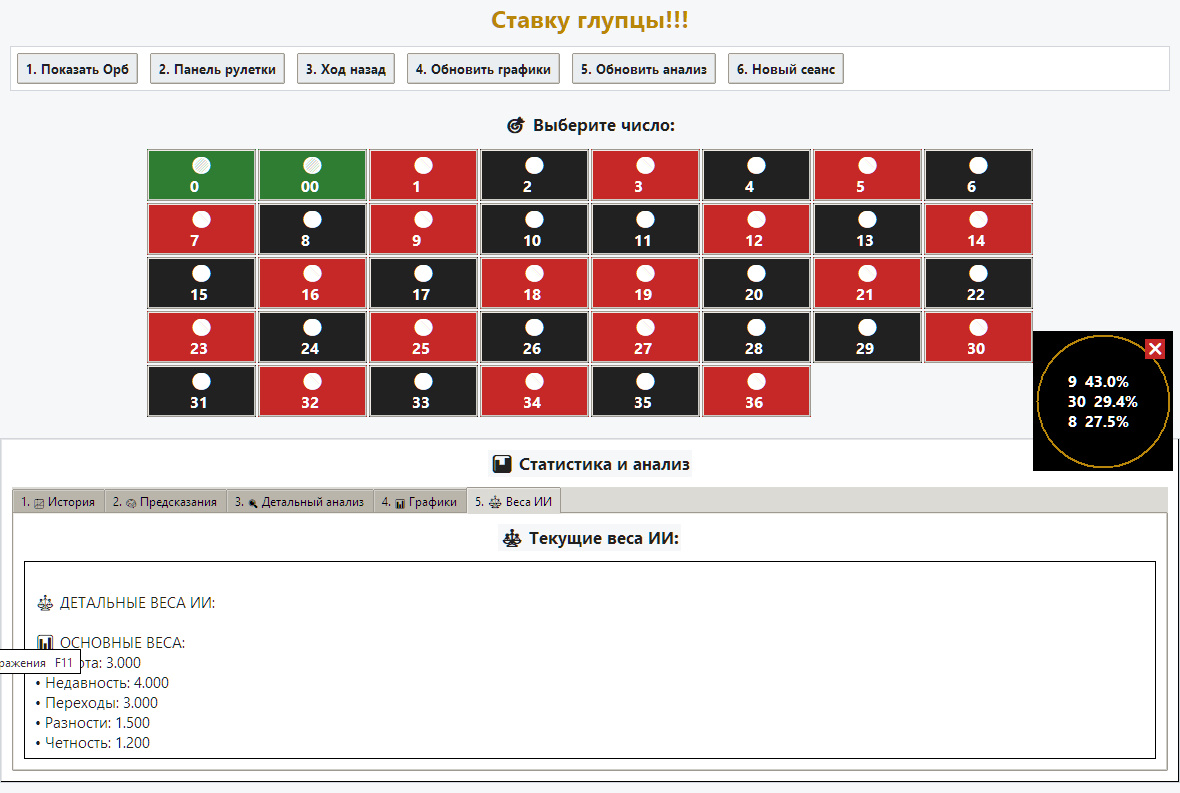Choose red number 9 on grid

coord(423,229)
